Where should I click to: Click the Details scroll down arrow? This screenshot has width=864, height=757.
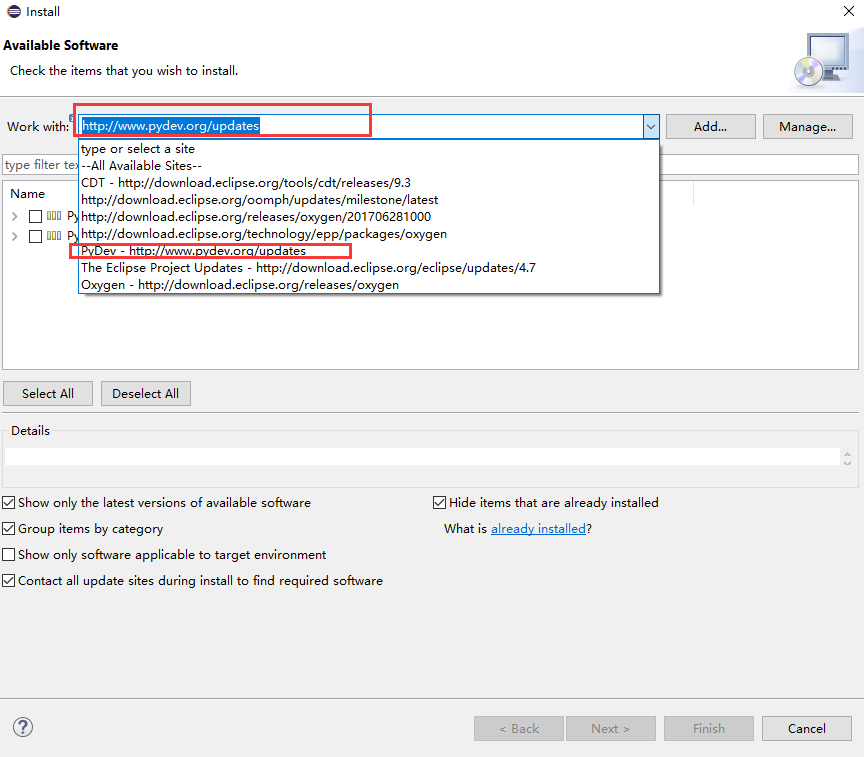pyautogui.click(x=847, y=462)
